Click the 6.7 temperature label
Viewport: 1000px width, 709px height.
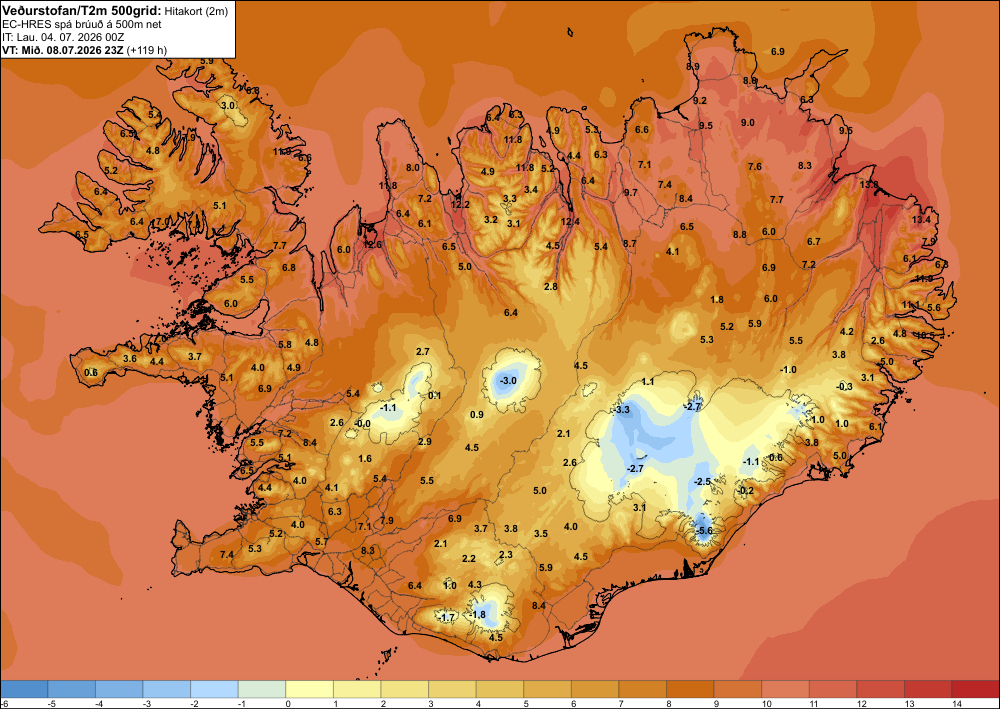click(813, 242)
